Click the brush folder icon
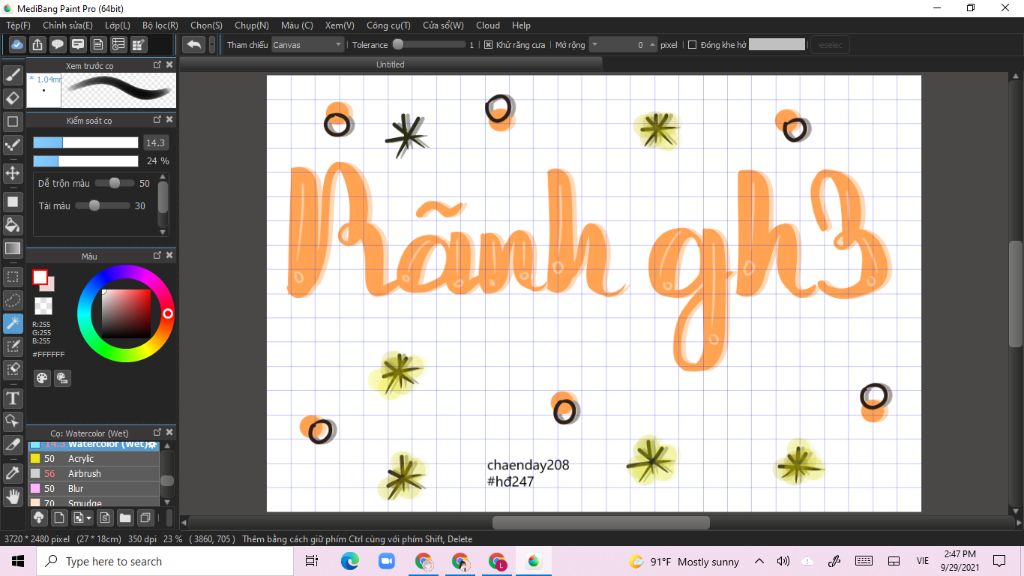This screenshot has width=1024, height=576. click(x=125, y=518)
